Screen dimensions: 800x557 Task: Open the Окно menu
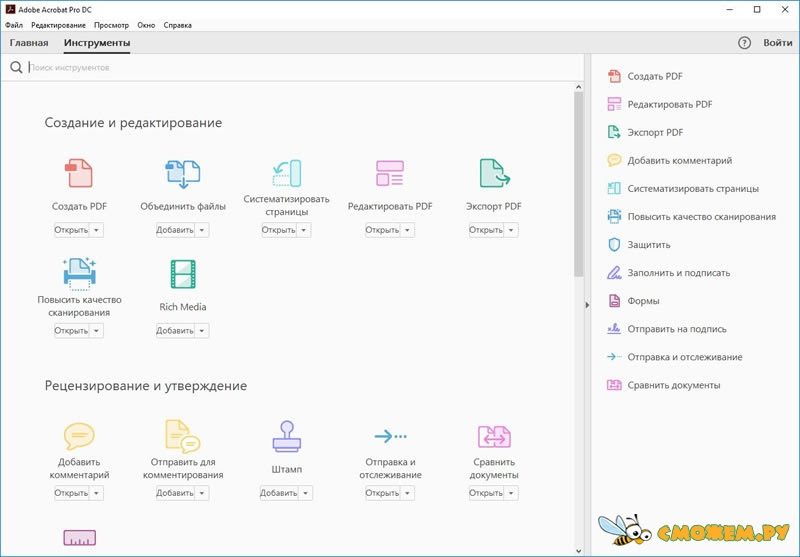146,25
